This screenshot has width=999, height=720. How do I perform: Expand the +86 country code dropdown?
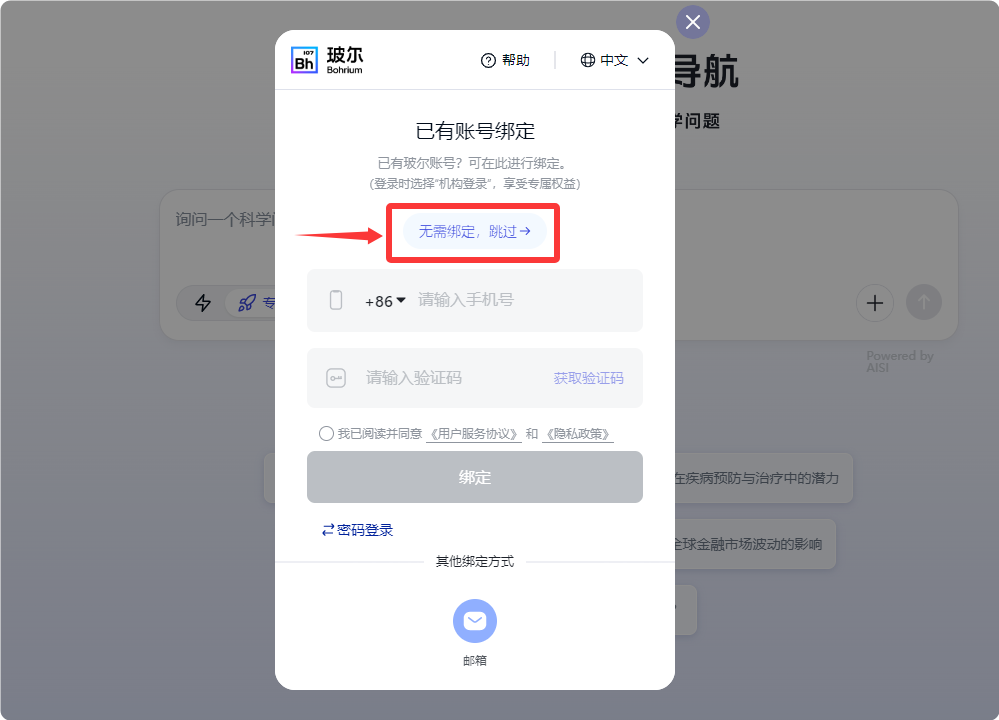(385, 301)
